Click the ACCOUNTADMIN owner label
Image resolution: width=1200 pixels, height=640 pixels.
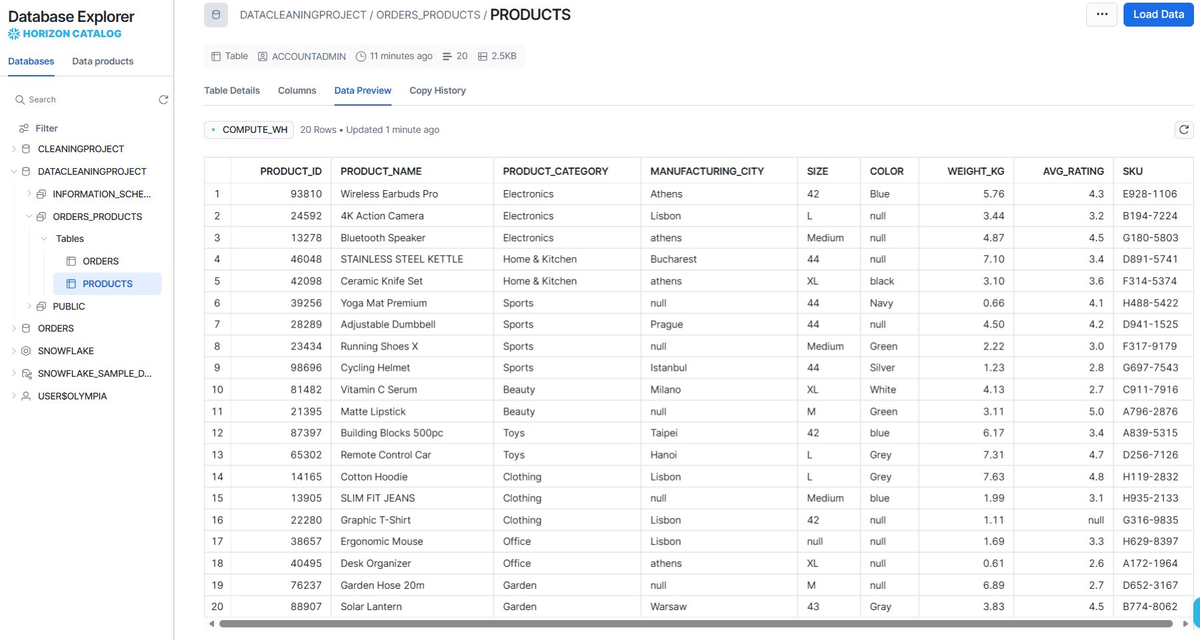[309, 56]
